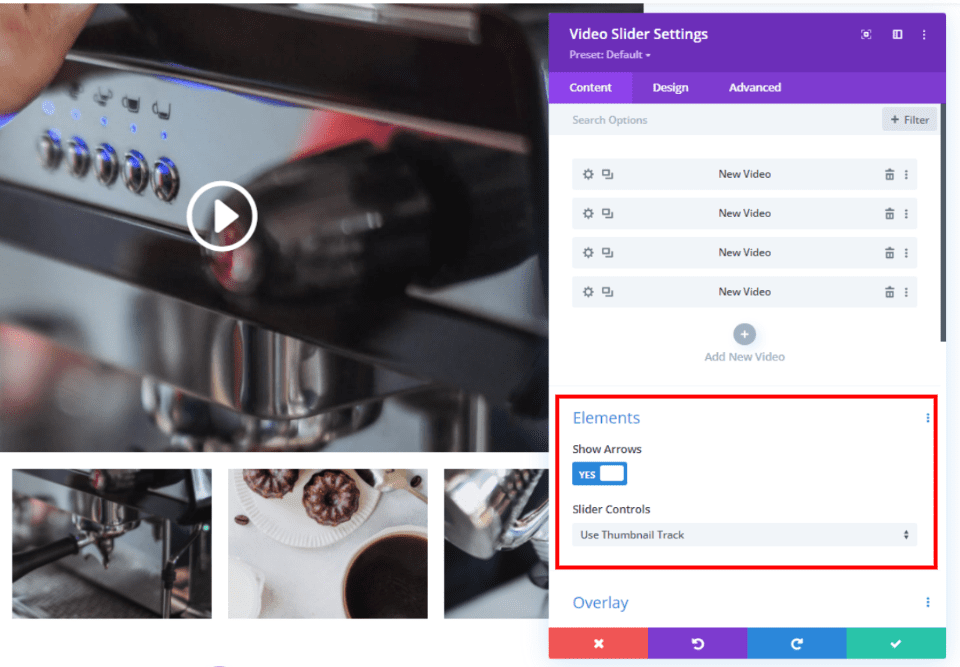Screen dimensions: 960x667
Task: Open the Filter options button
Action: tap(909, 119)
